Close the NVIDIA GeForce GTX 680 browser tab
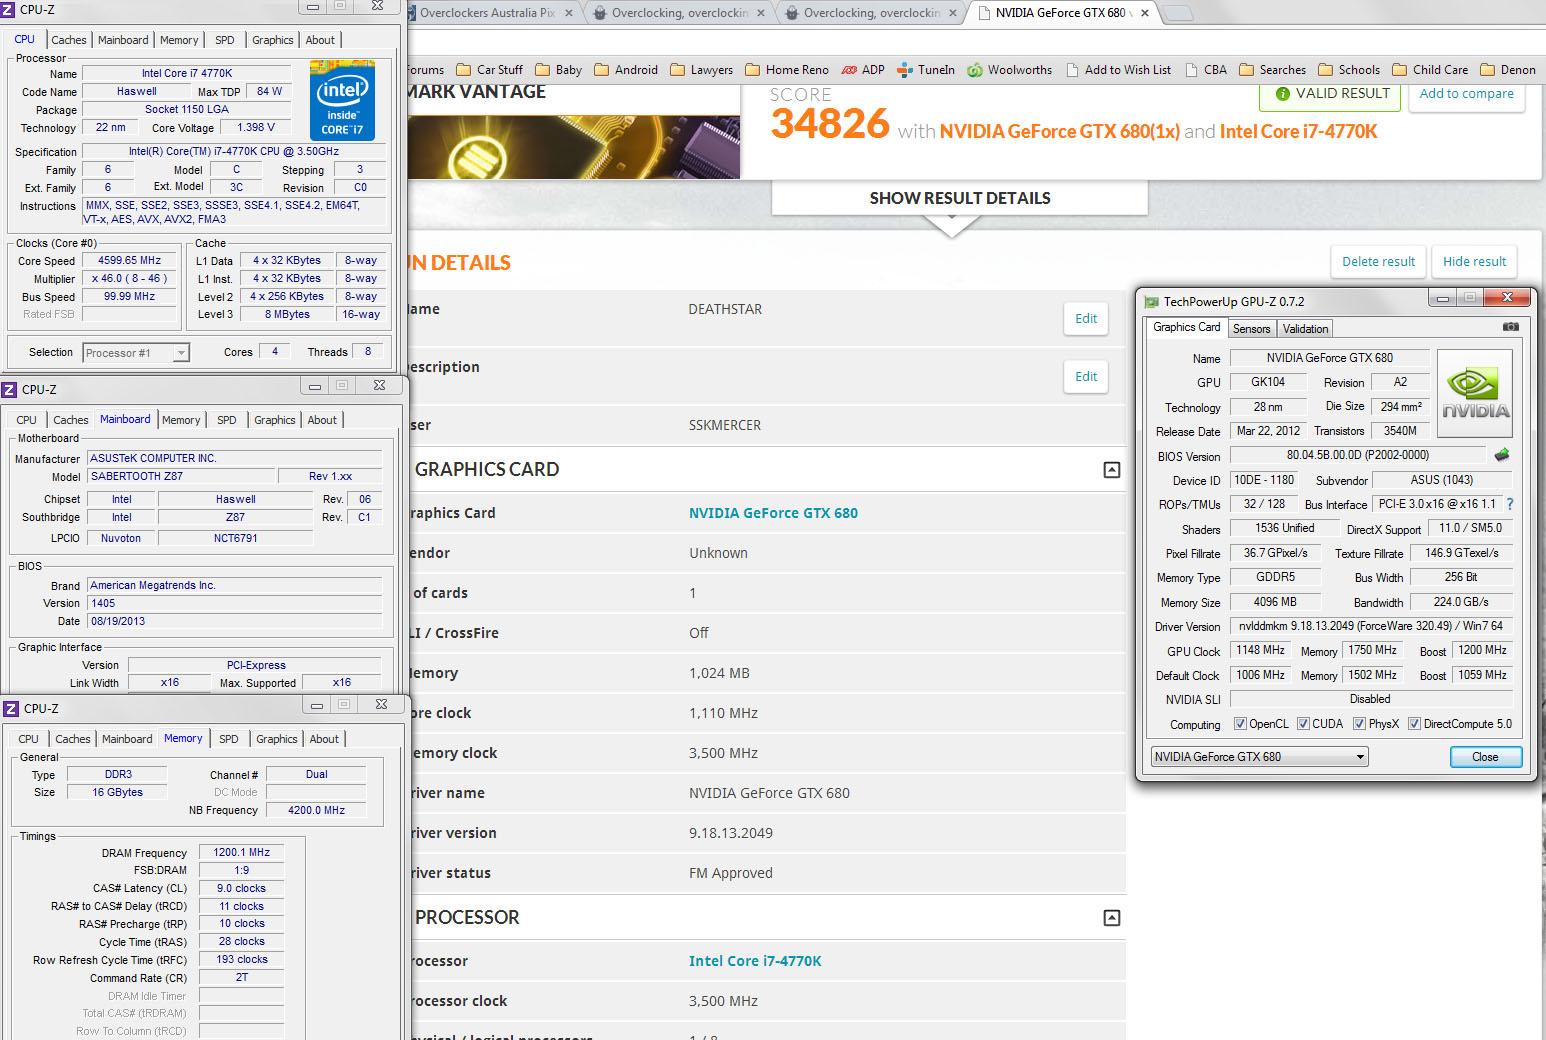The image size is (1546, 1040). point(1144,13)
